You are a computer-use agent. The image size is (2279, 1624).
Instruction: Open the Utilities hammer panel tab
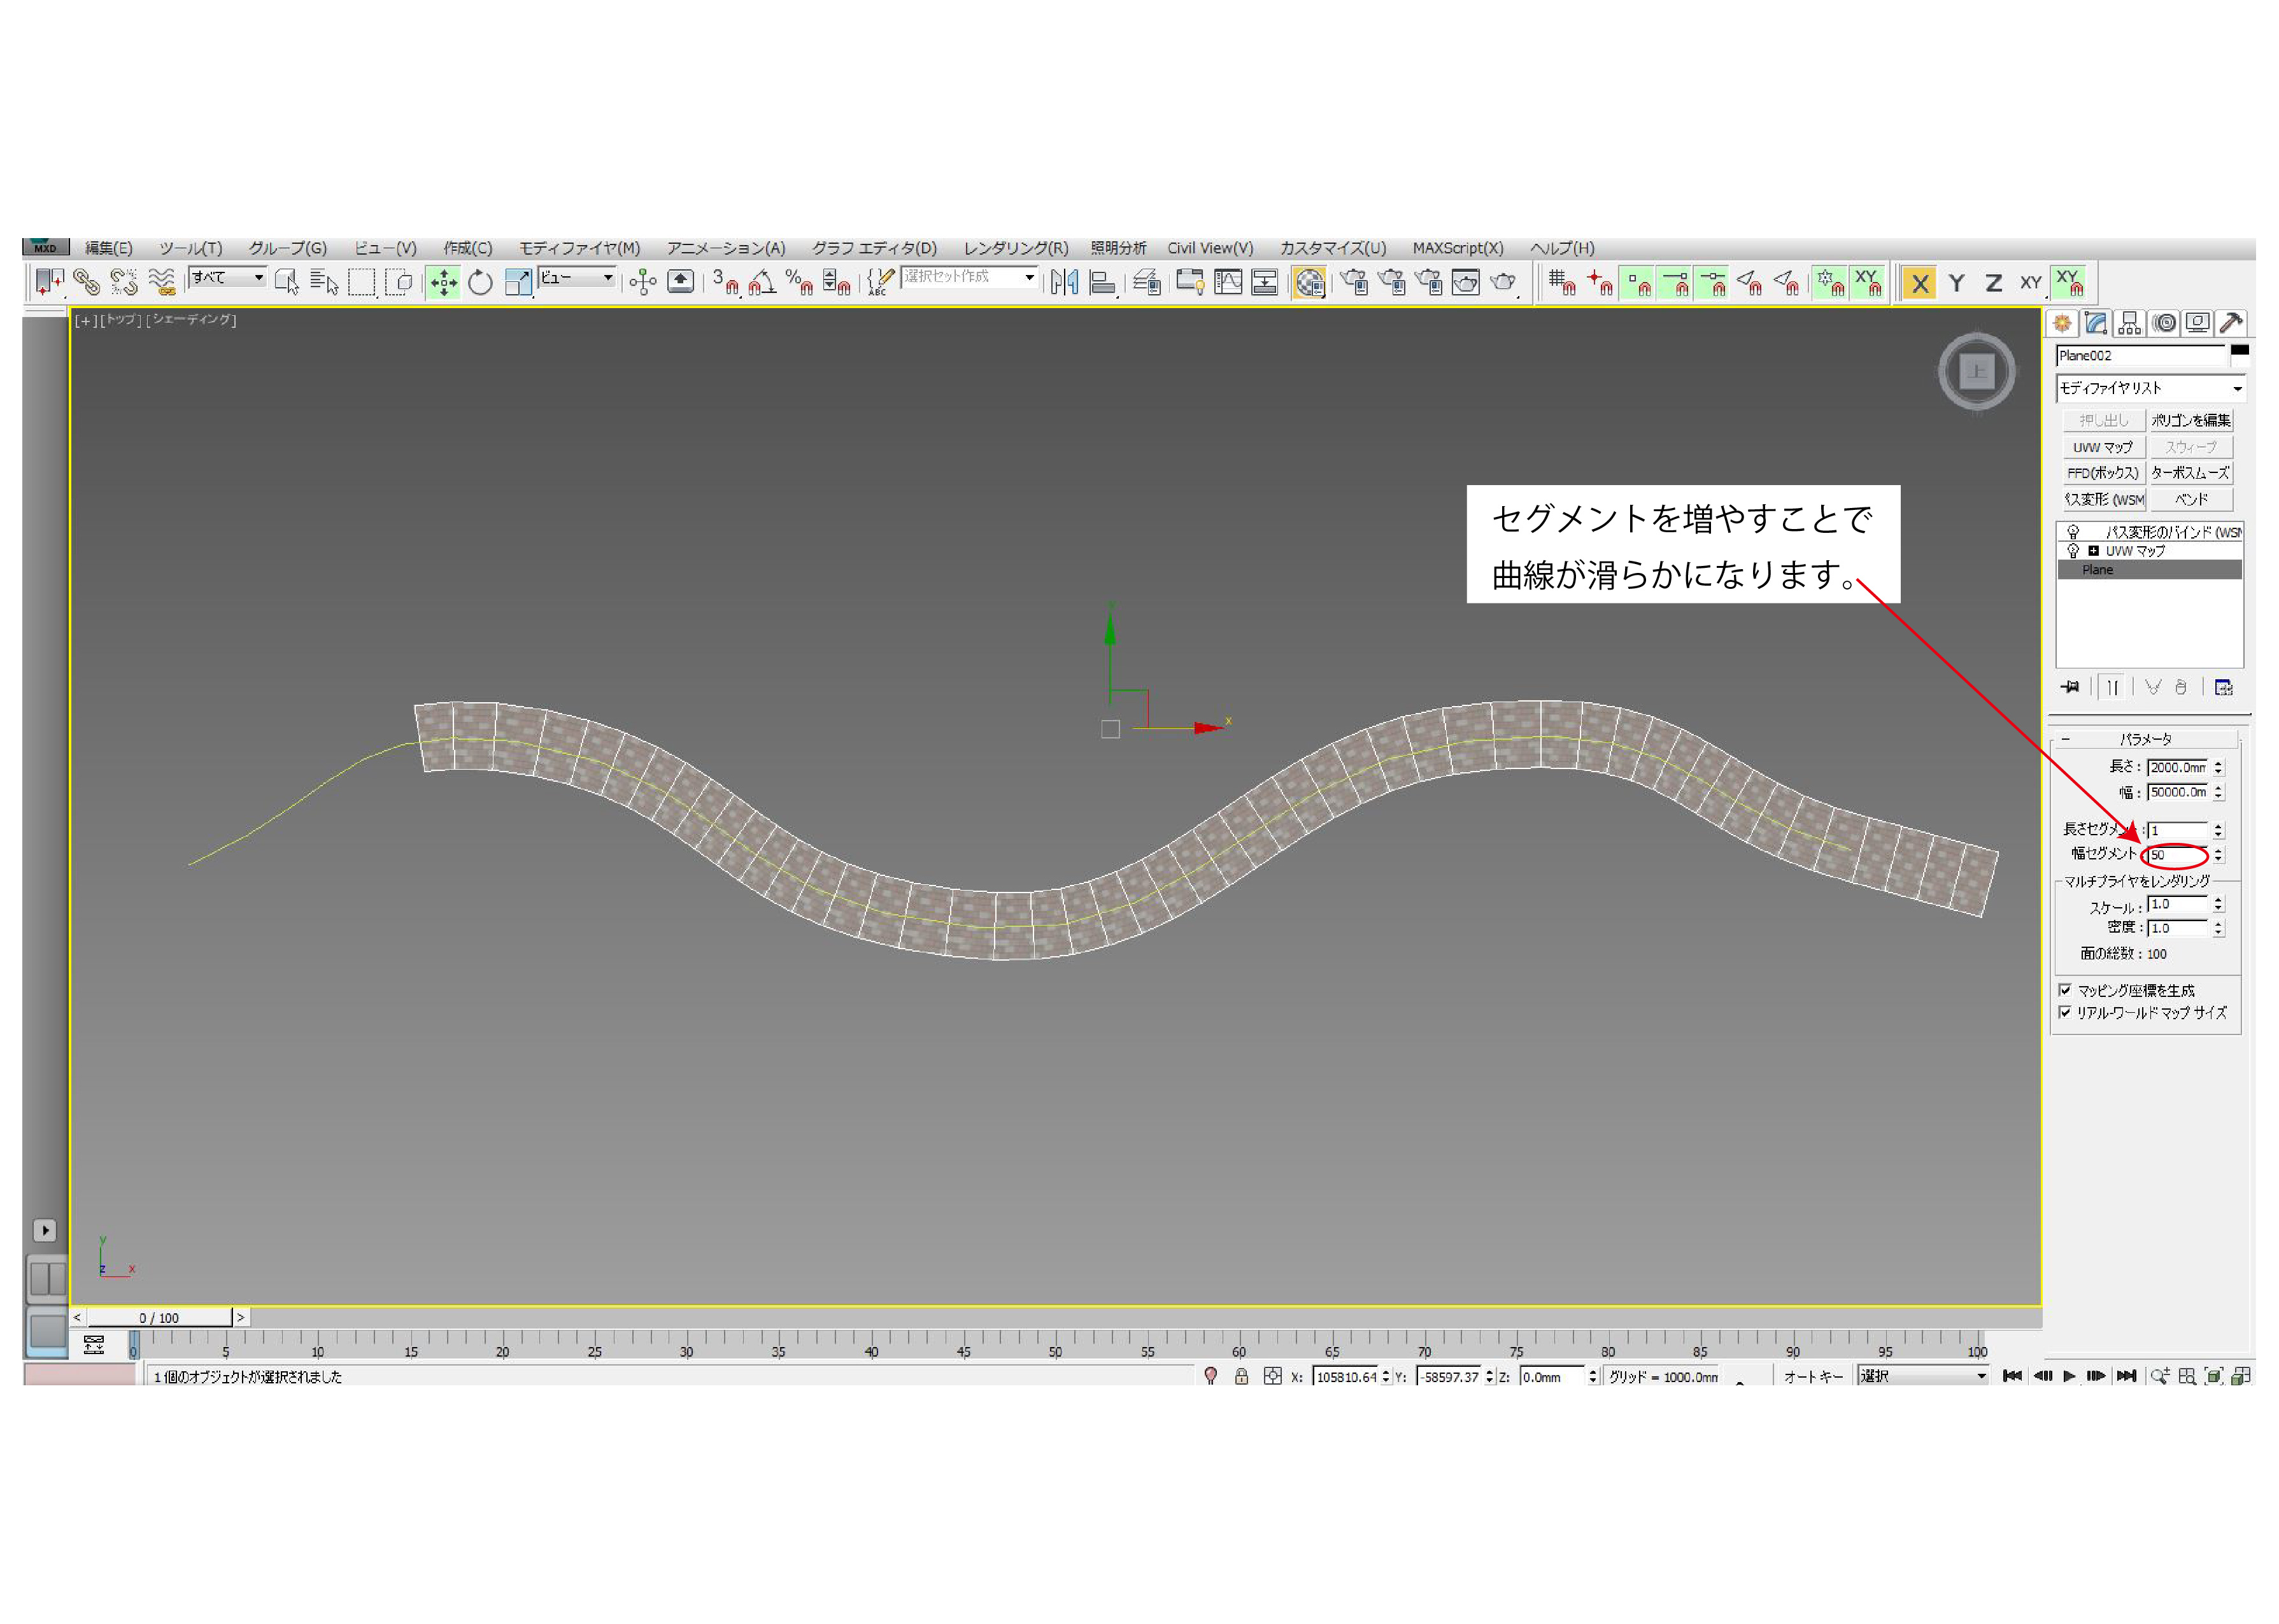coord(2230,323)
